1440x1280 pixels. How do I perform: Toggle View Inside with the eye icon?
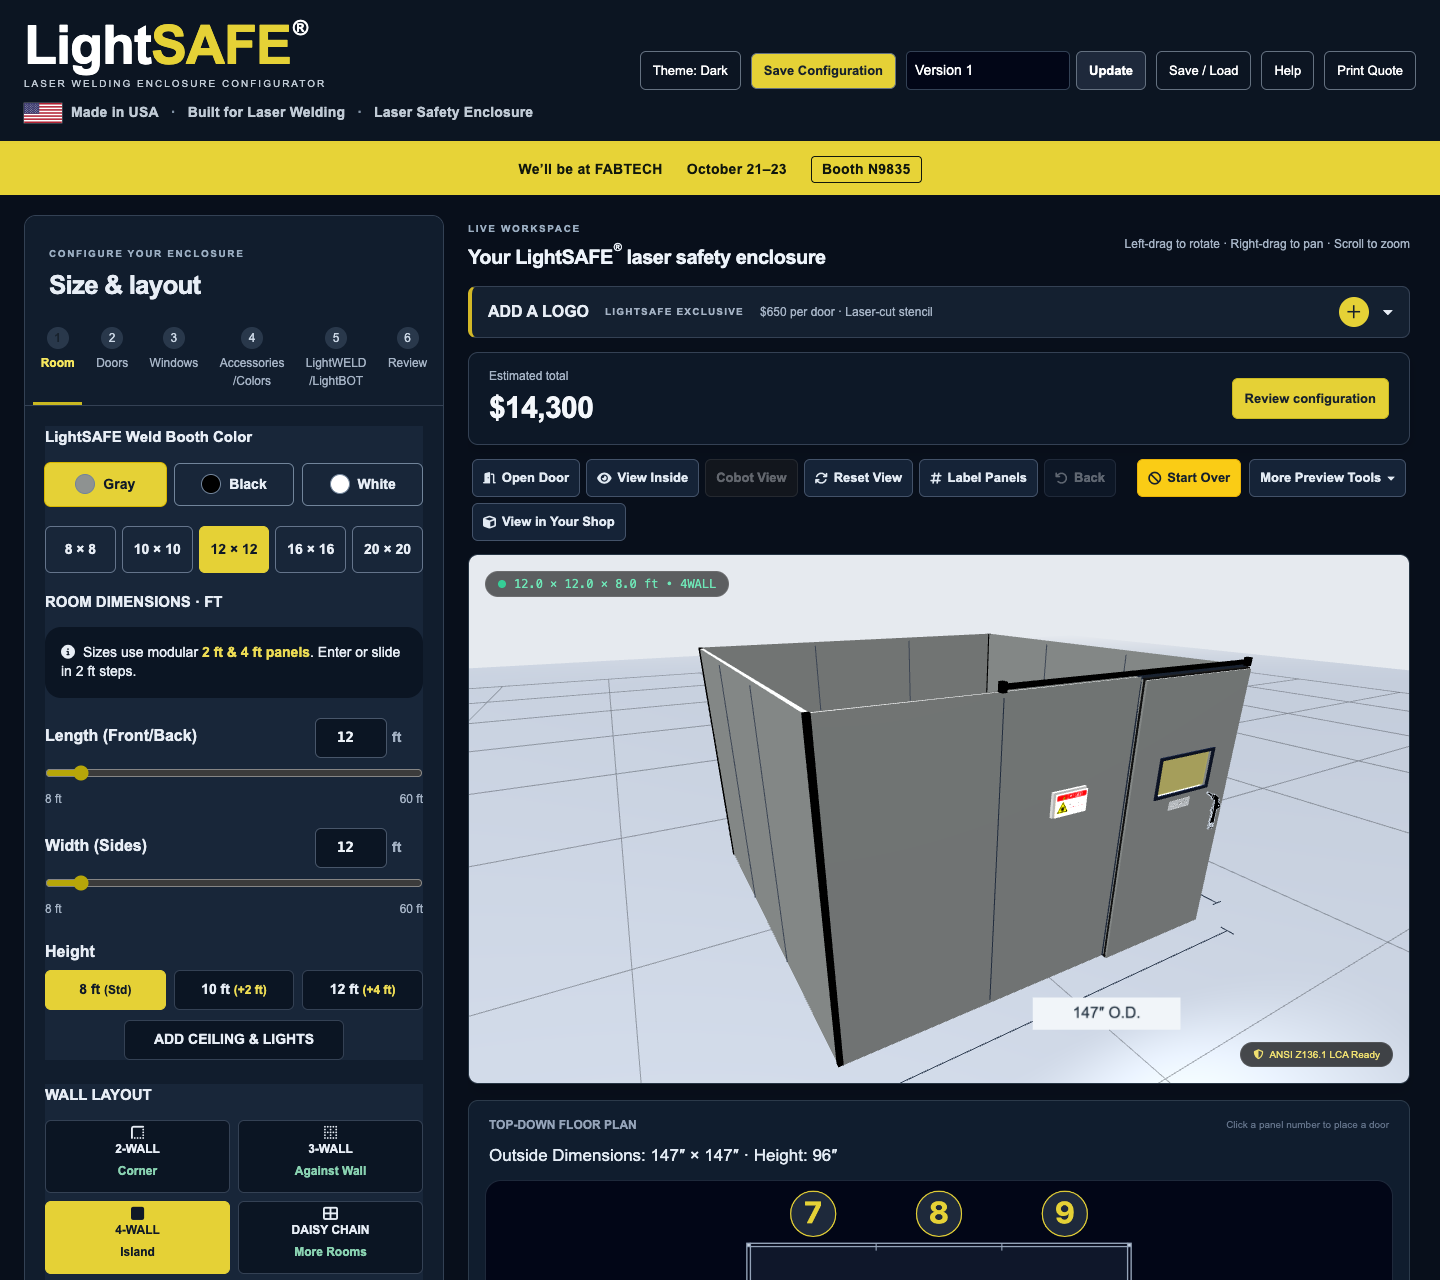tap(643, 478)
